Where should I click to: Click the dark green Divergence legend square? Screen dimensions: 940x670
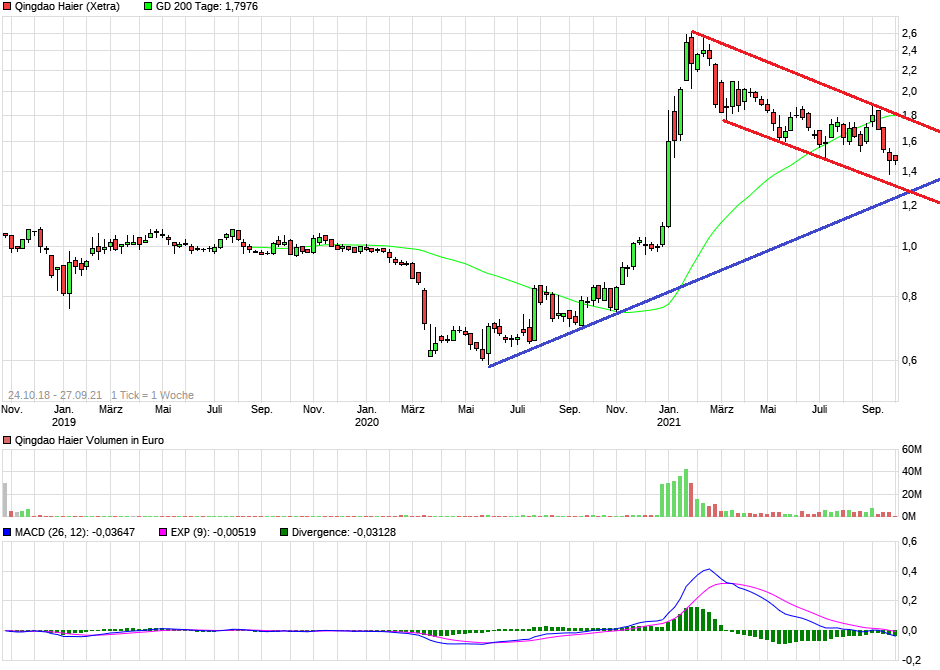coord(286,533)
